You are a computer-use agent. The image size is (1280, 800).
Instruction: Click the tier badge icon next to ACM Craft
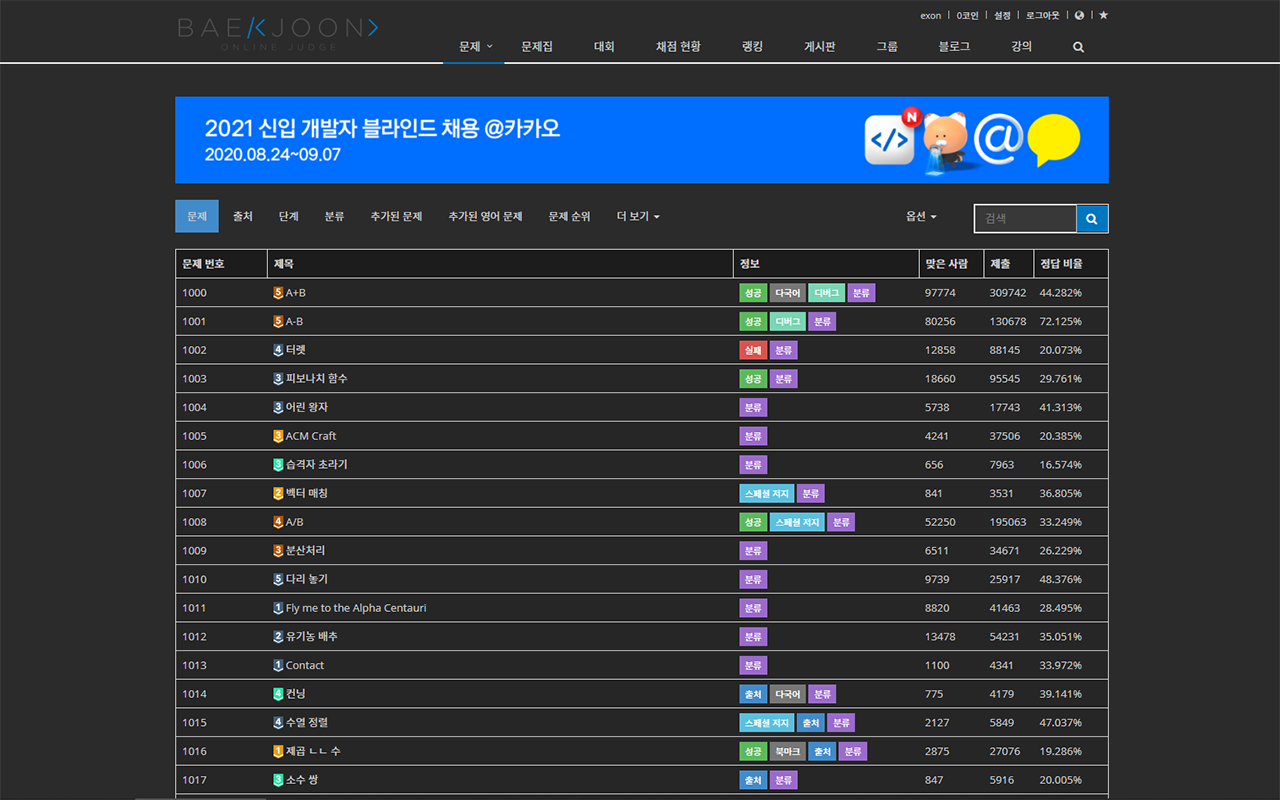[278, 436]
